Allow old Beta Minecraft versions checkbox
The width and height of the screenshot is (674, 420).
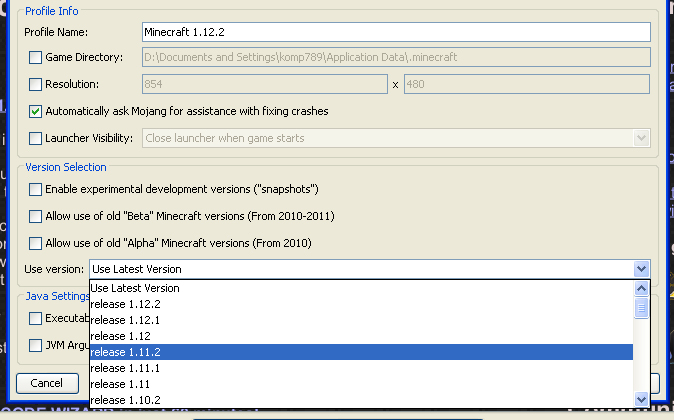pos(35,216)
